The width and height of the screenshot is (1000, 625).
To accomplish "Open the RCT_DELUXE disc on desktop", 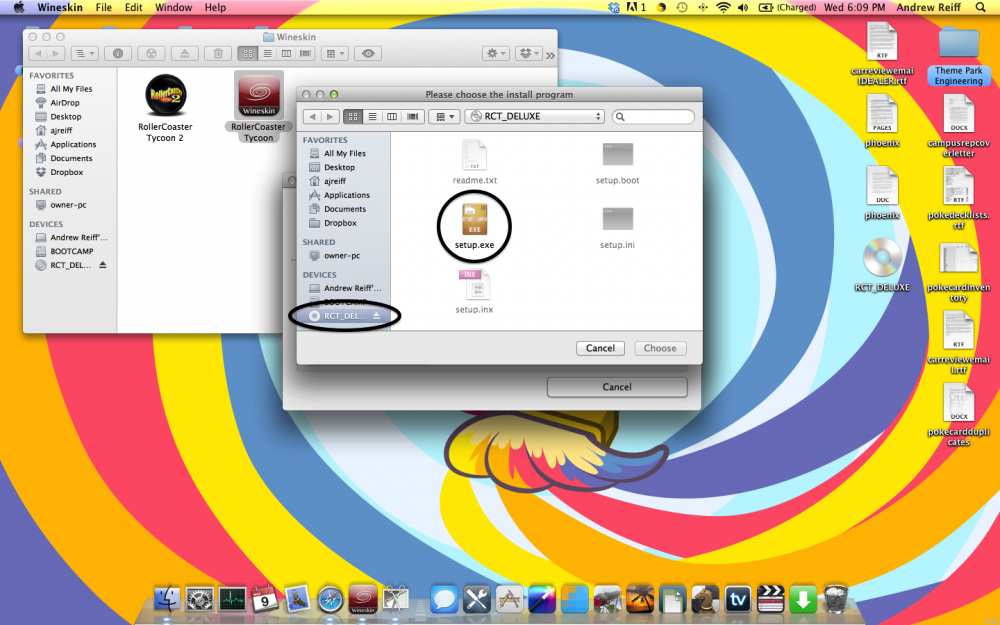I will (882, 259).
